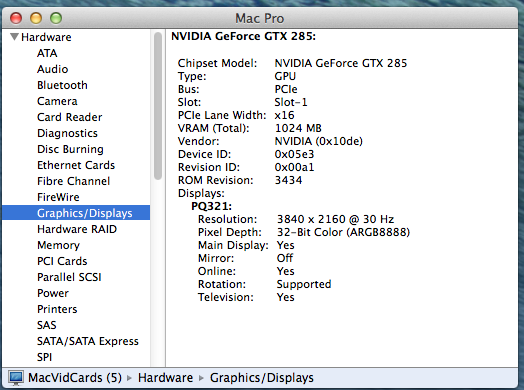
Task: Collapse the Hardware disclosure triangle
Action: (x=14, y=37)
